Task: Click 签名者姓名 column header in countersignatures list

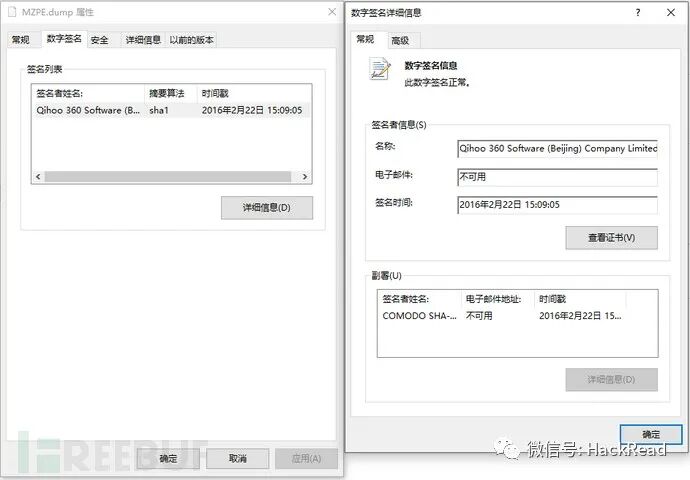Action: (419, 299)
